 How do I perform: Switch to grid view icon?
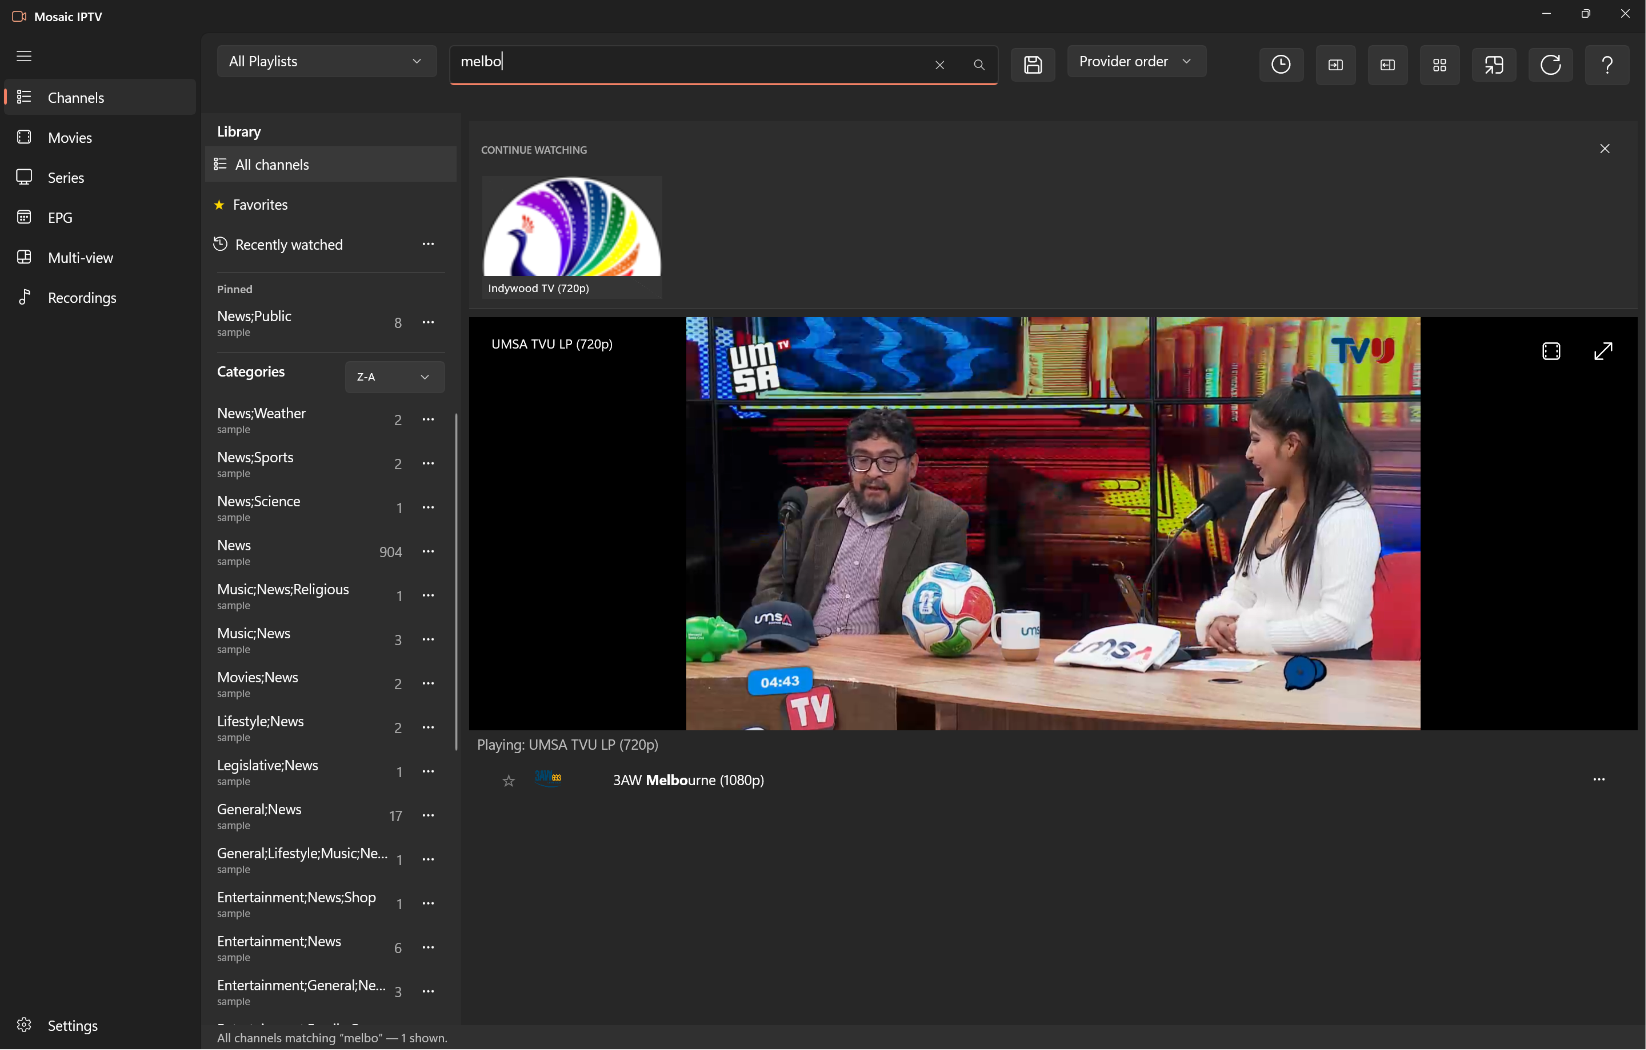point(1440,65)
